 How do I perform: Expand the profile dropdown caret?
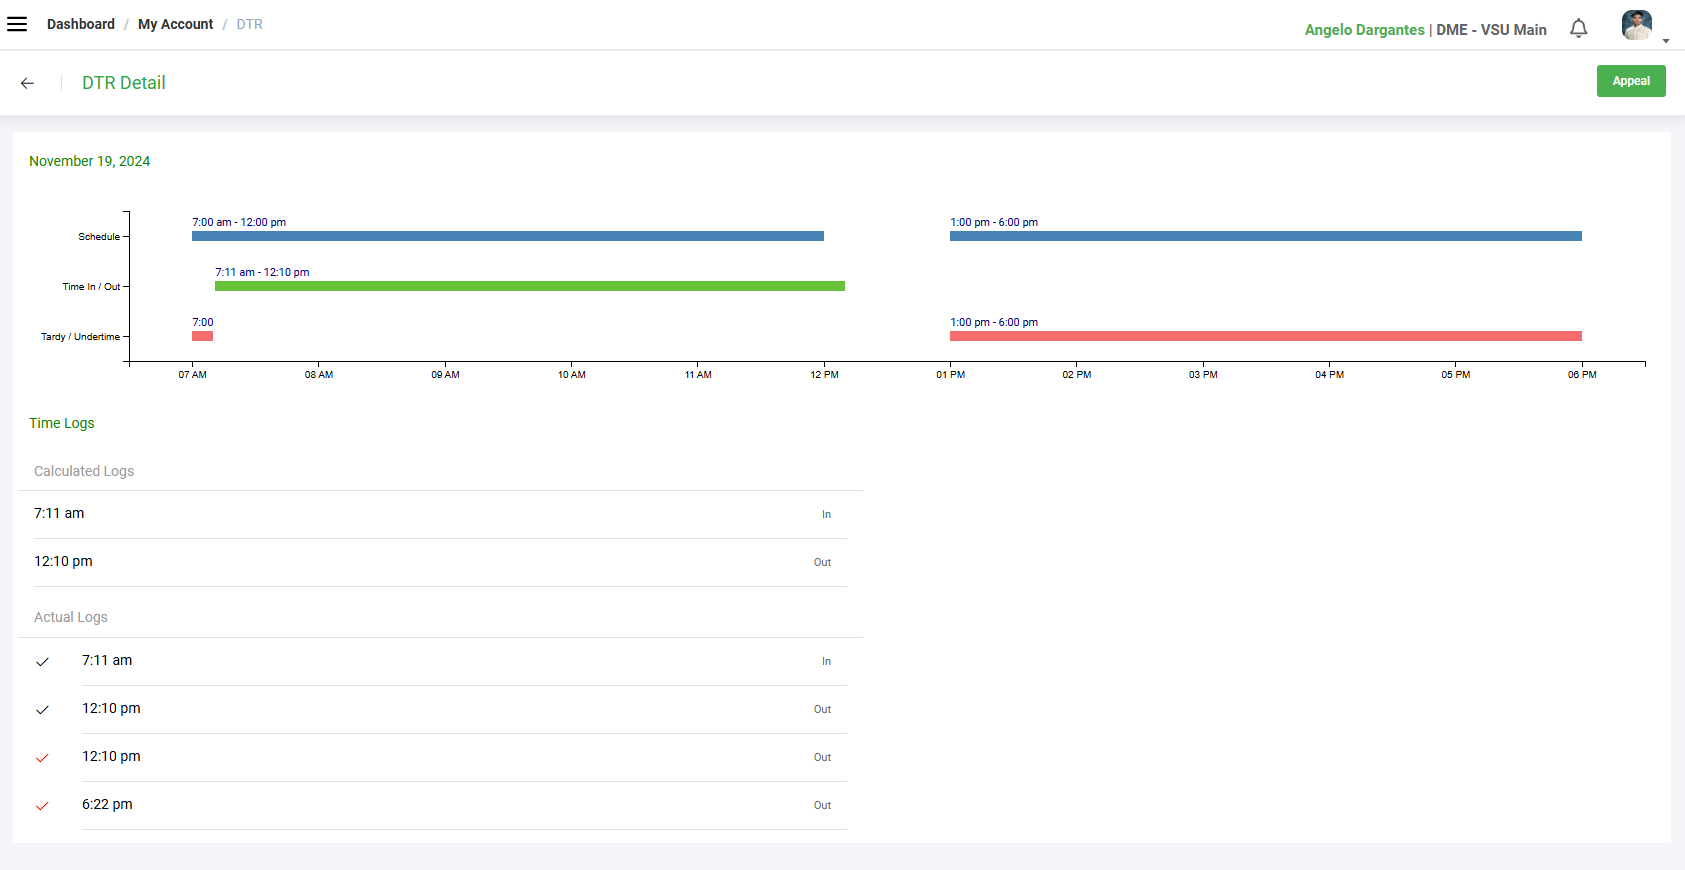(1666, 41)
